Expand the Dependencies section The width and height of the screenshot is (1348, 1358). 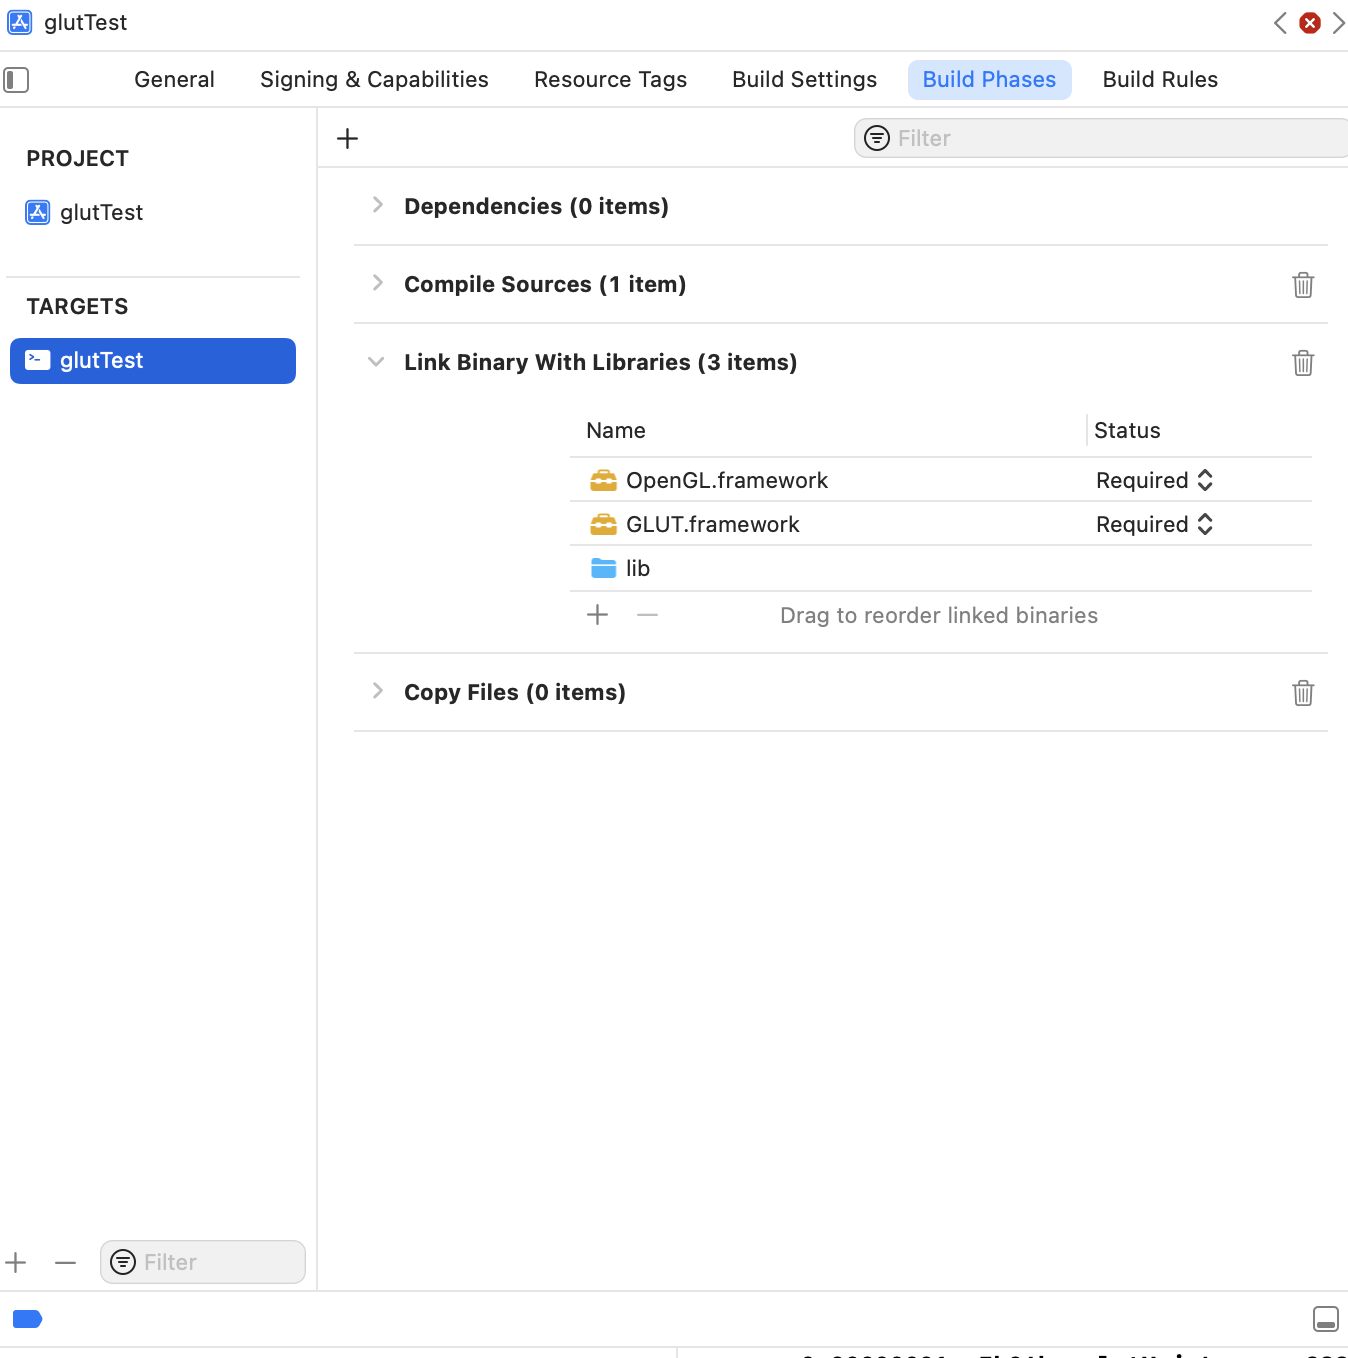(x=377, y=205)
